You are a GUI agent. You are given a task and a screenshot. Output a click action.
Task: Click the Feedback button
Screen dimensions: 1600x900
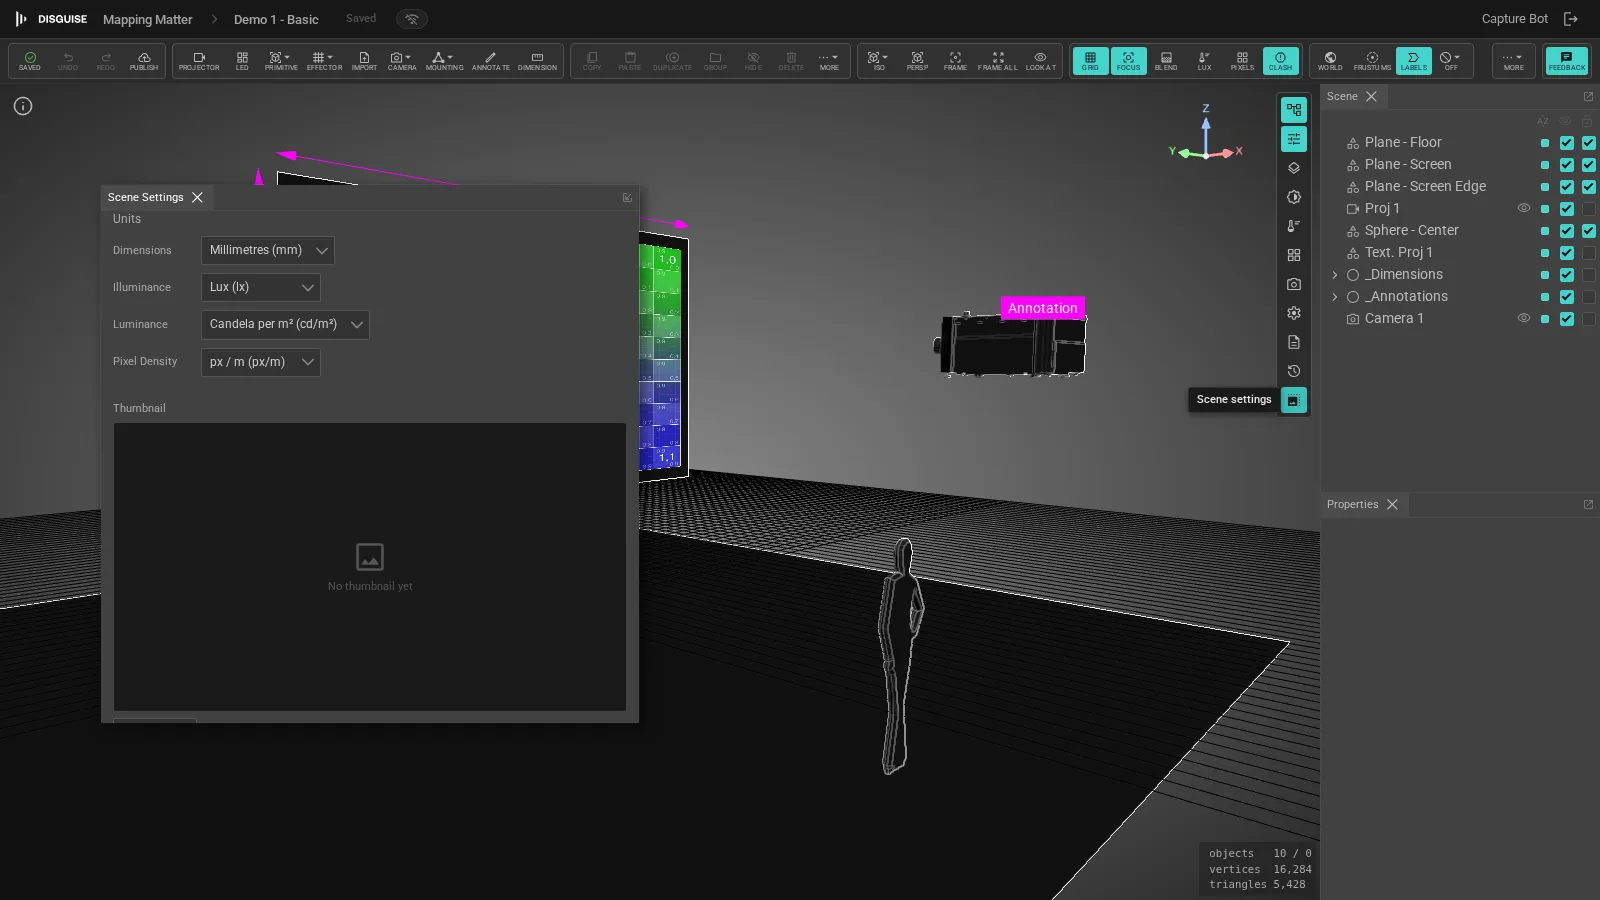(x=1566, y=61)
